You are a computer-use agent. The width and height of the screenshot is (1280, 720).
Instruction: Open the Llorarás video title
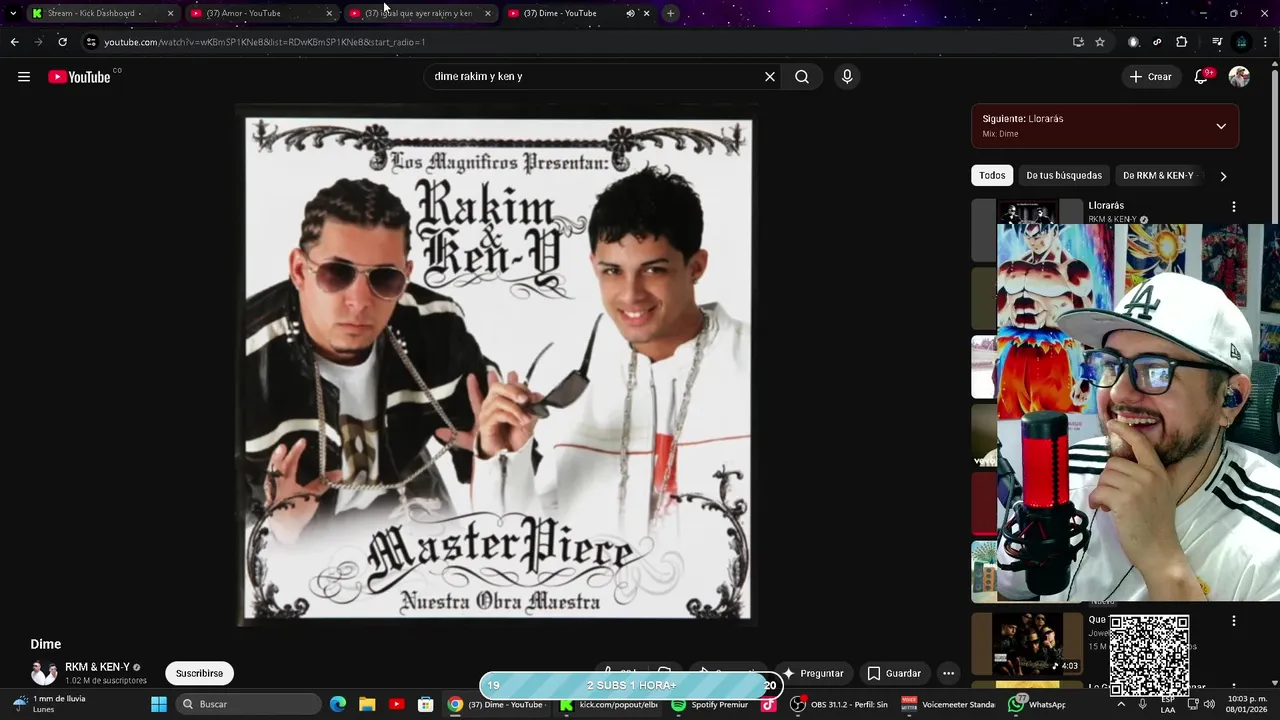pyautogui.click(x=1106, y=206)
